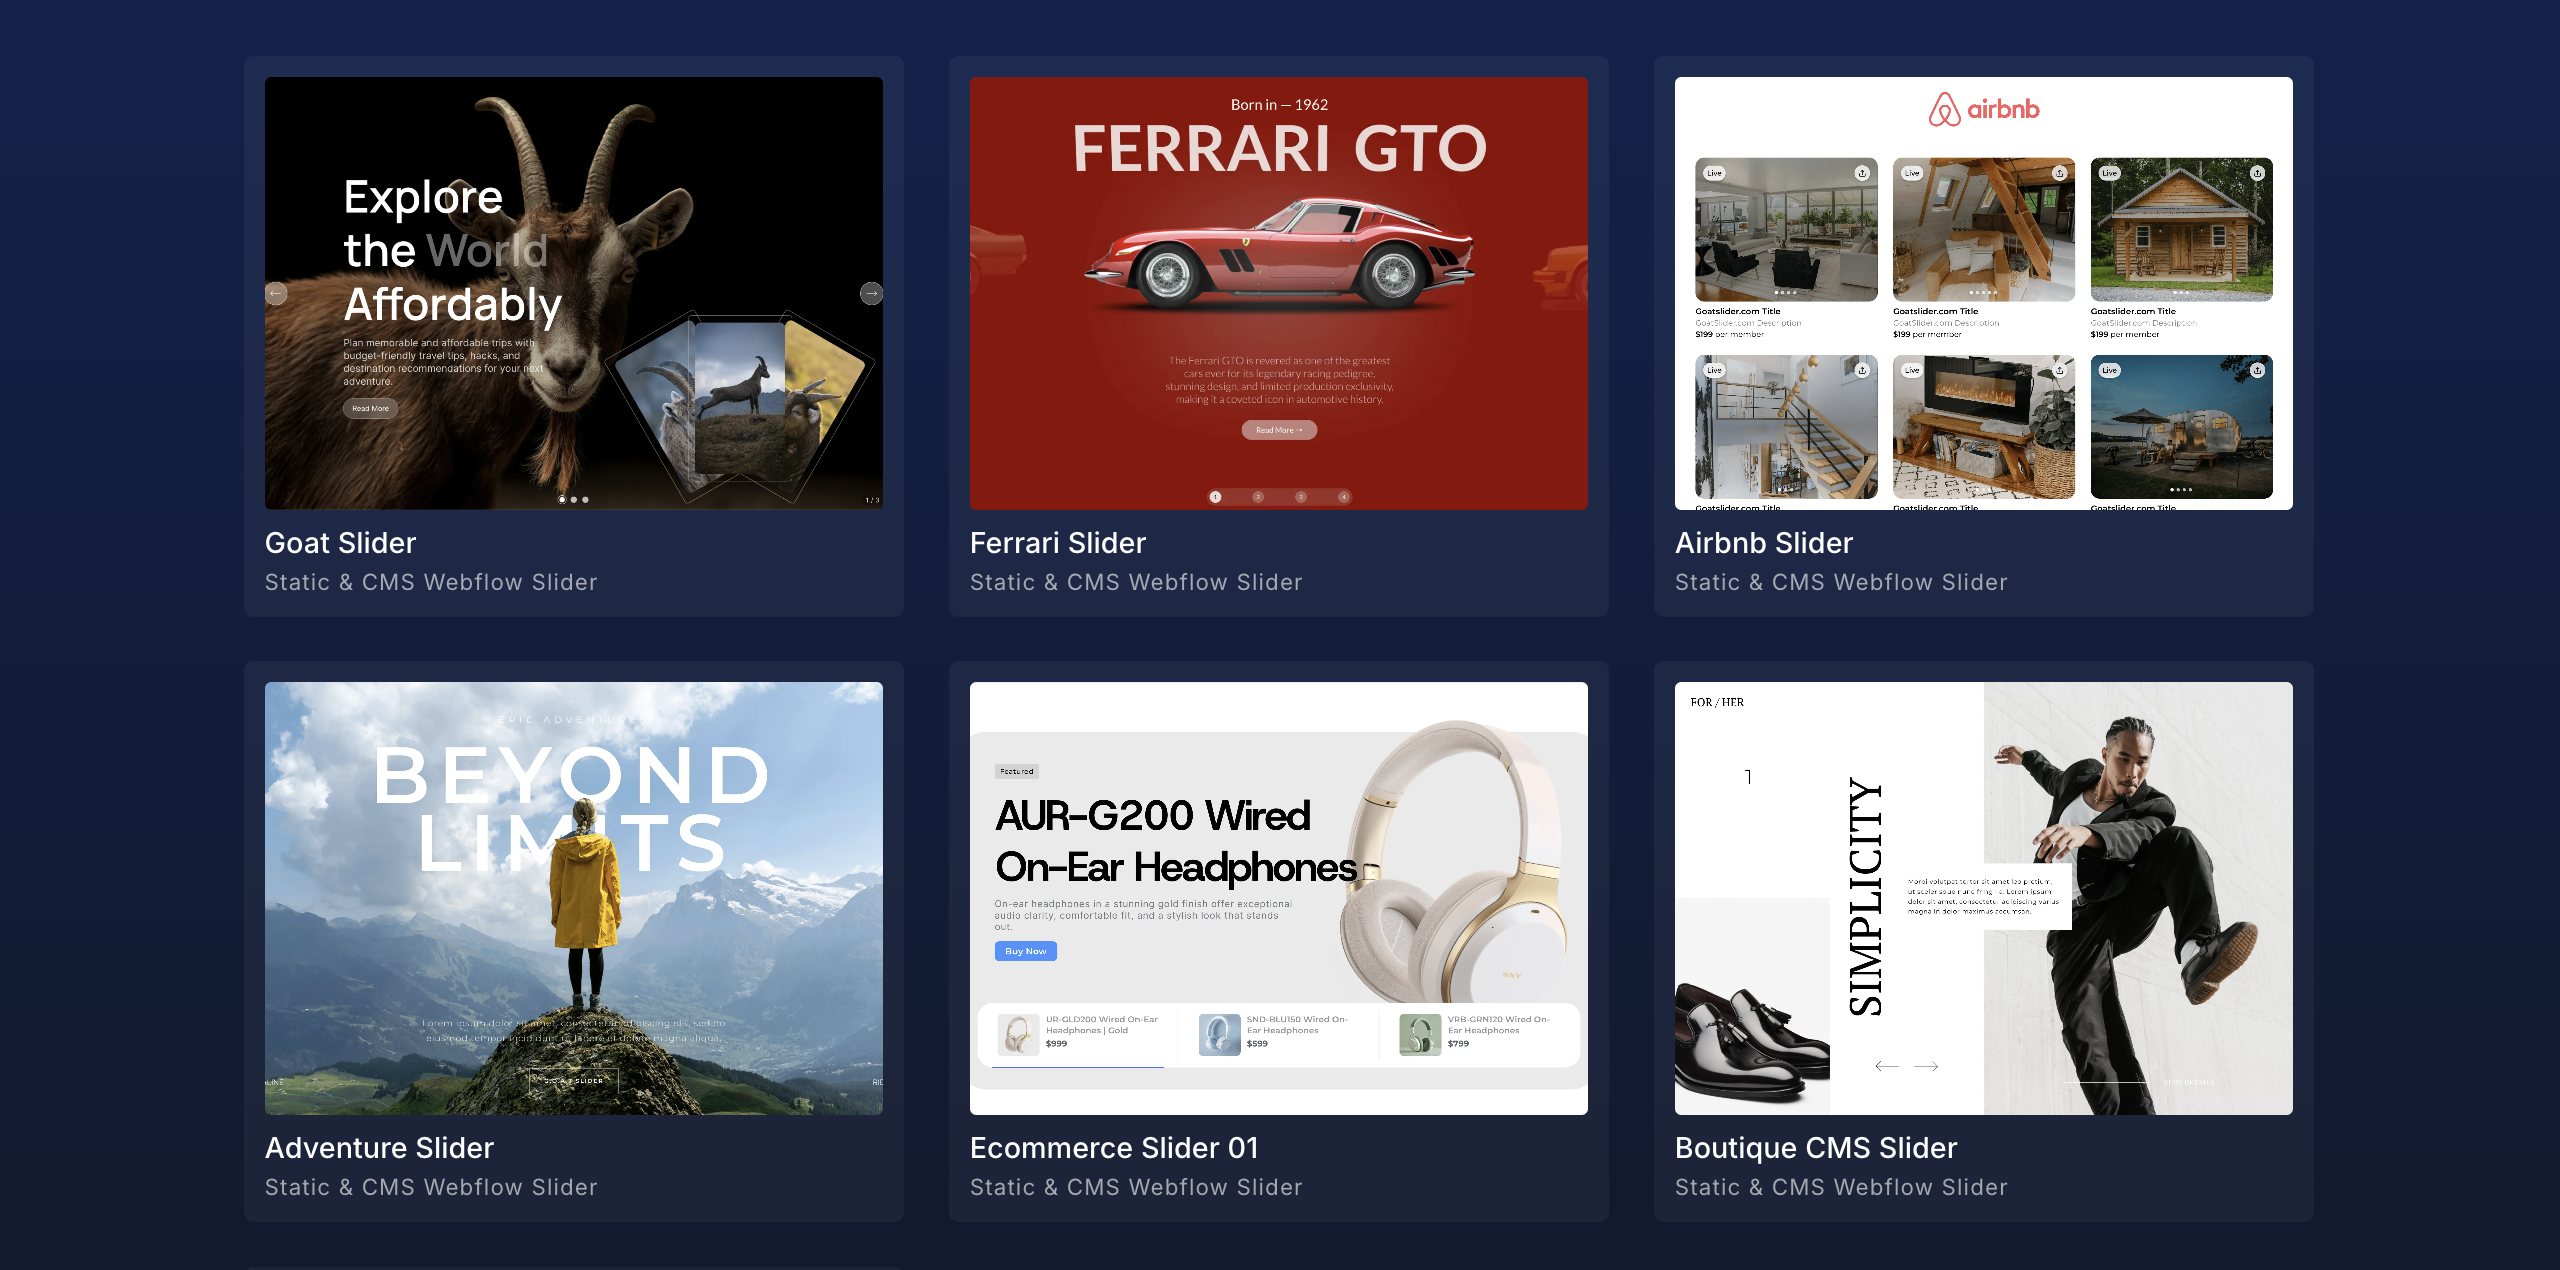Viewport: 2560px width, 1270px height.
Task: Open the Ecommerce Slider 01 preview thumbnail
Action: point(1278,897)
